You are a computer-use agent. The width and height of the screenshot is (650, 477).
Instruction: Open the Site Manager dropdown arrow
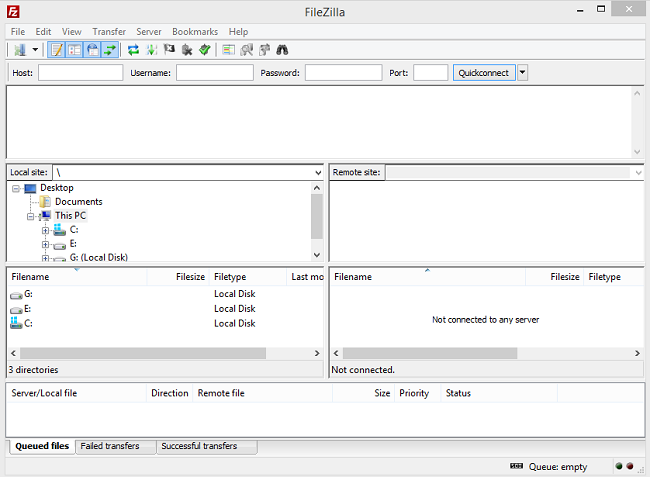tap(35, 50)
